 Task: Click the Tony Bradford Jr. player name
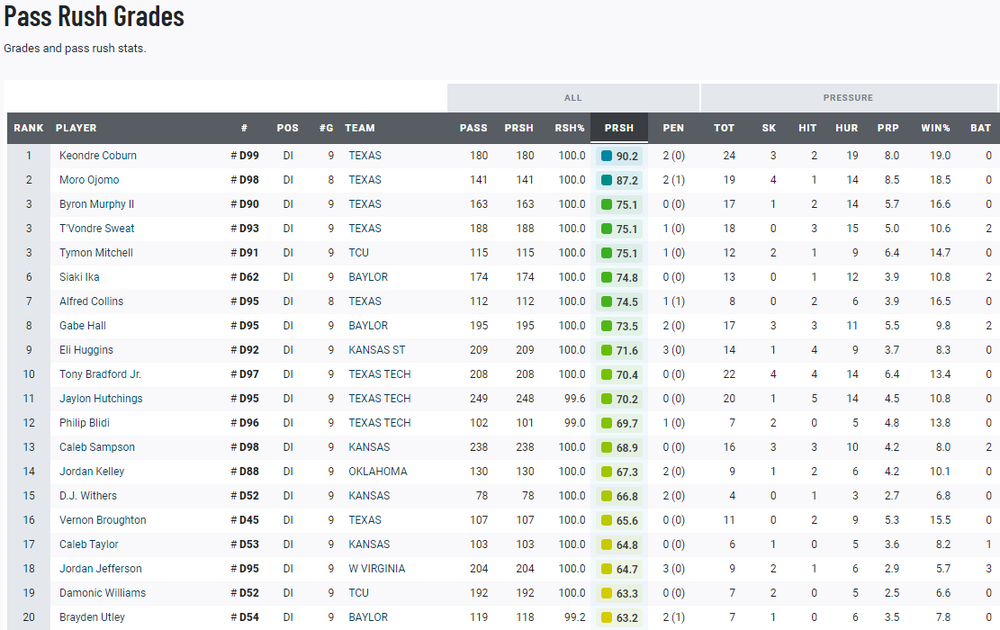tap(100, 374)
